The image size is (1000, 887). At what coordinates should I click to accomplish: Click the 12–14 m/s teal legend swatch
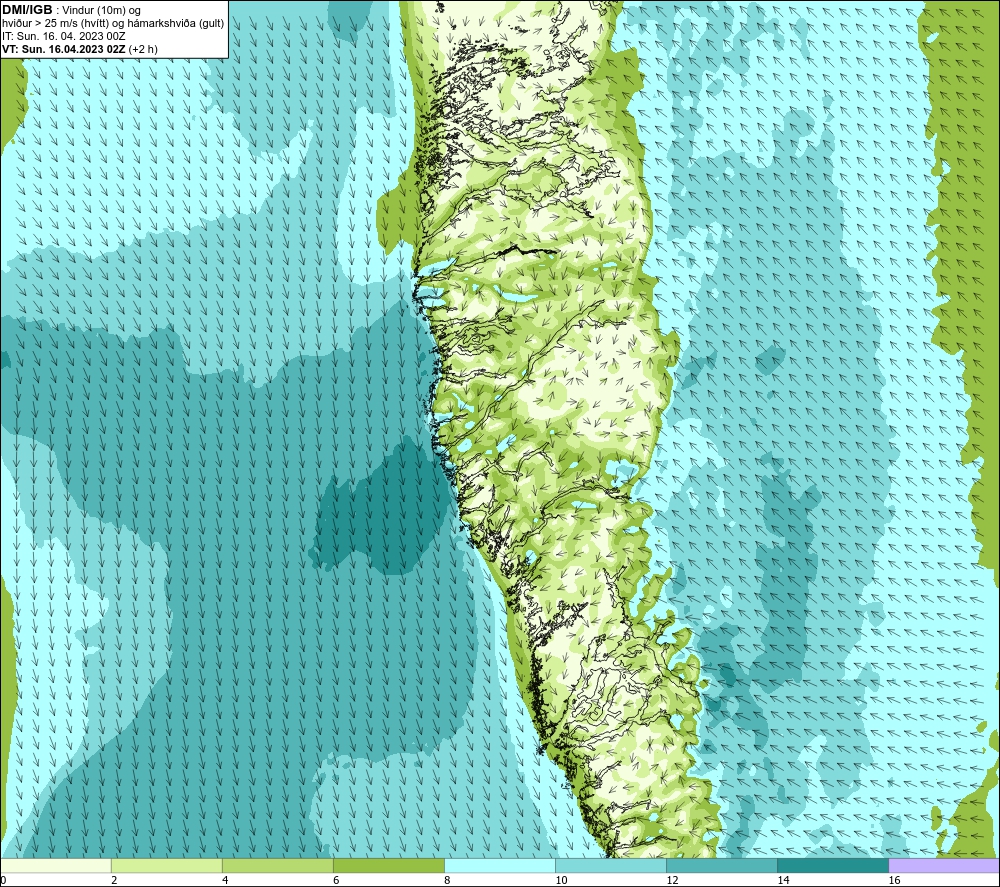tap(722, 865)
